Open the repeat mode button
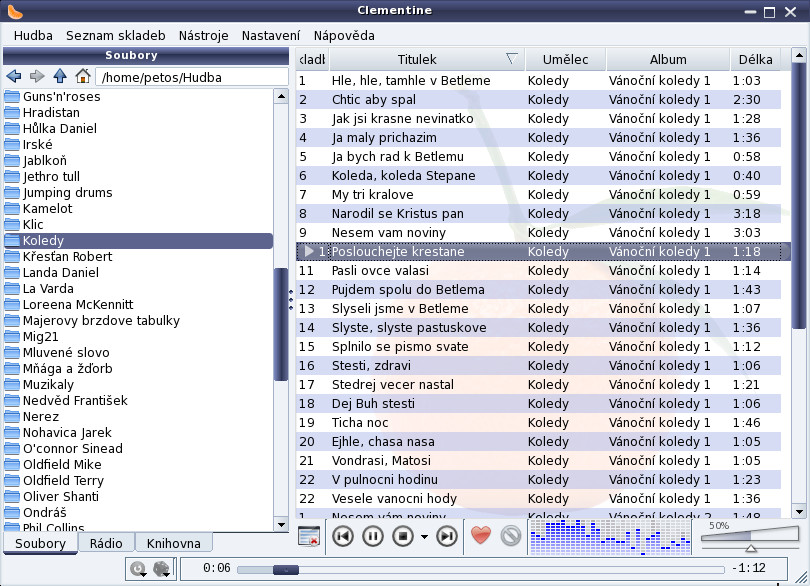Image resolution: width=810 pixels, height=586 pixels. pos(138,568)
